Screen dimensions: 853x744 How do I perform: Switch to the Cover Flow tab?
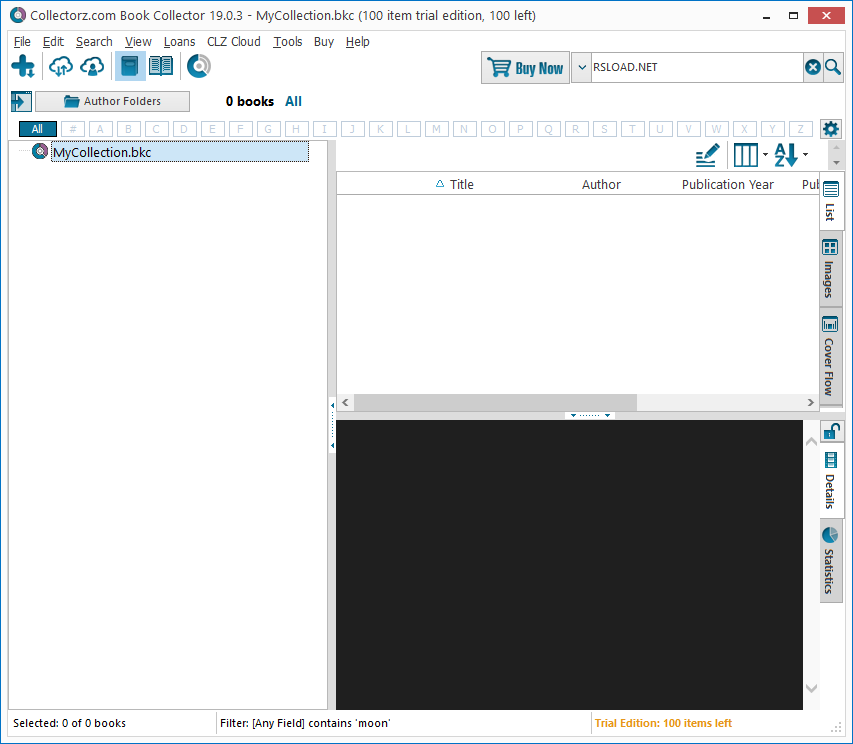point(830,356)
